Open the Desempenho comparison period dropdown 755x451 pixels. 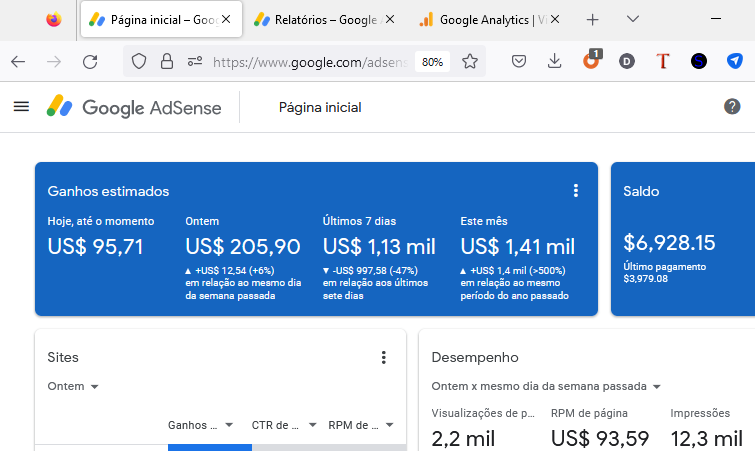click(546, 386)
